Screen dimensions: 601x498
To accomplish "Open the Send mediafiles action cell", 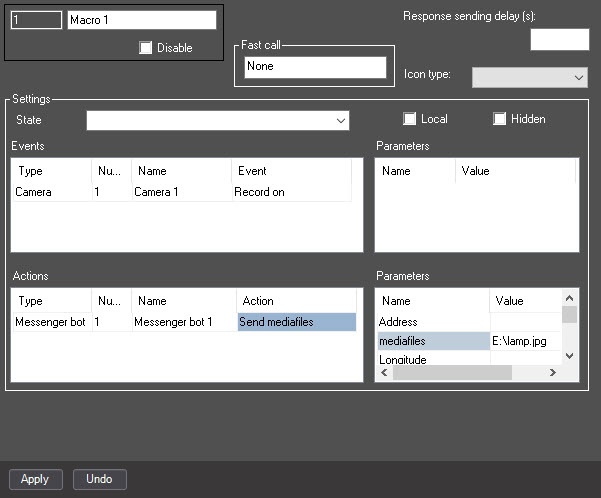I will [297, 322].
